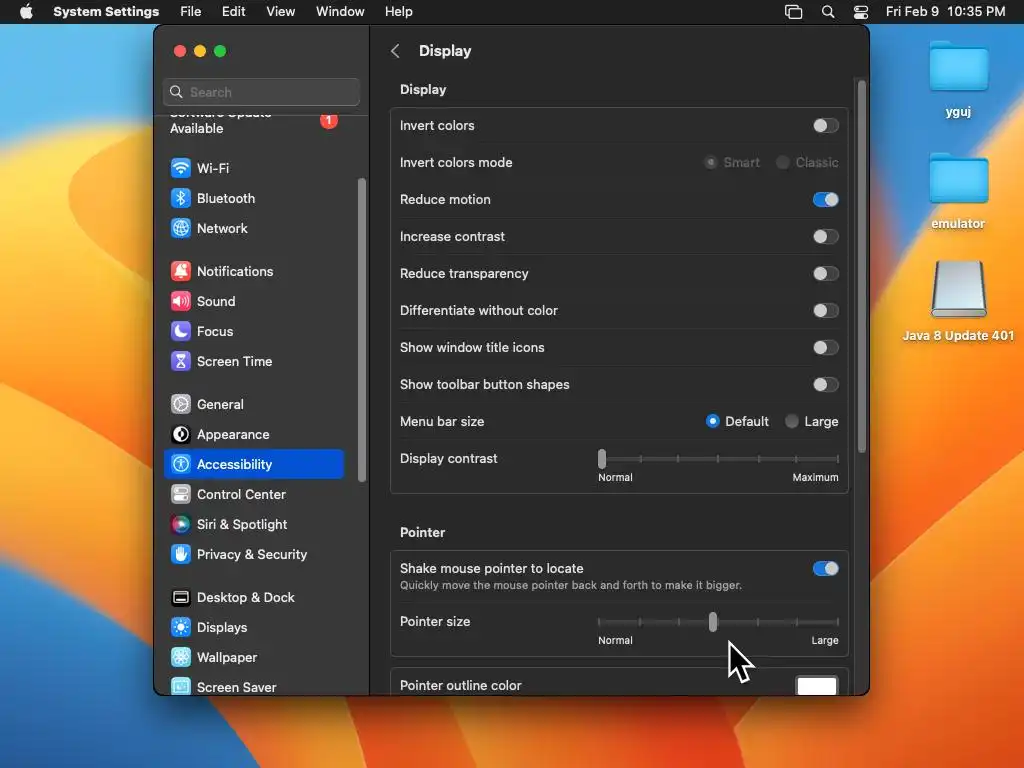Select Large menu bar size
The image size is (1024, 768).
[x=792, y=421]
